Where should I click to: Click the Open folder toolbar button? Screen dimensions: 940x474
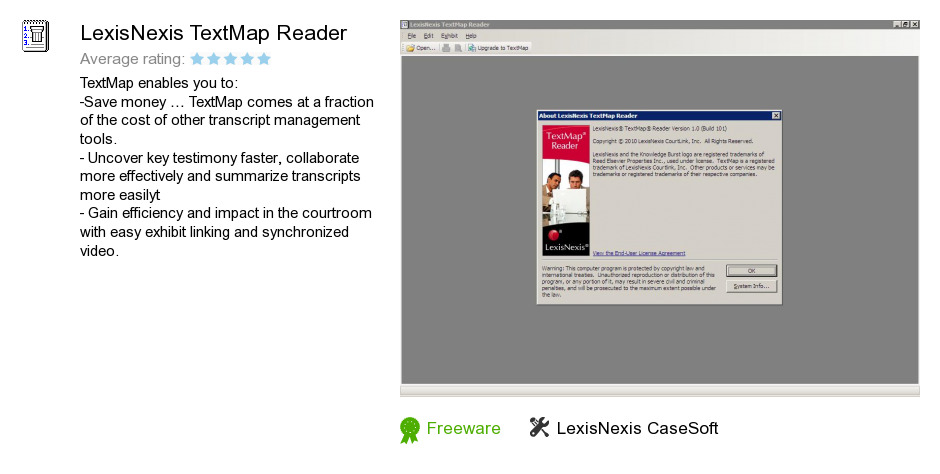421,48
